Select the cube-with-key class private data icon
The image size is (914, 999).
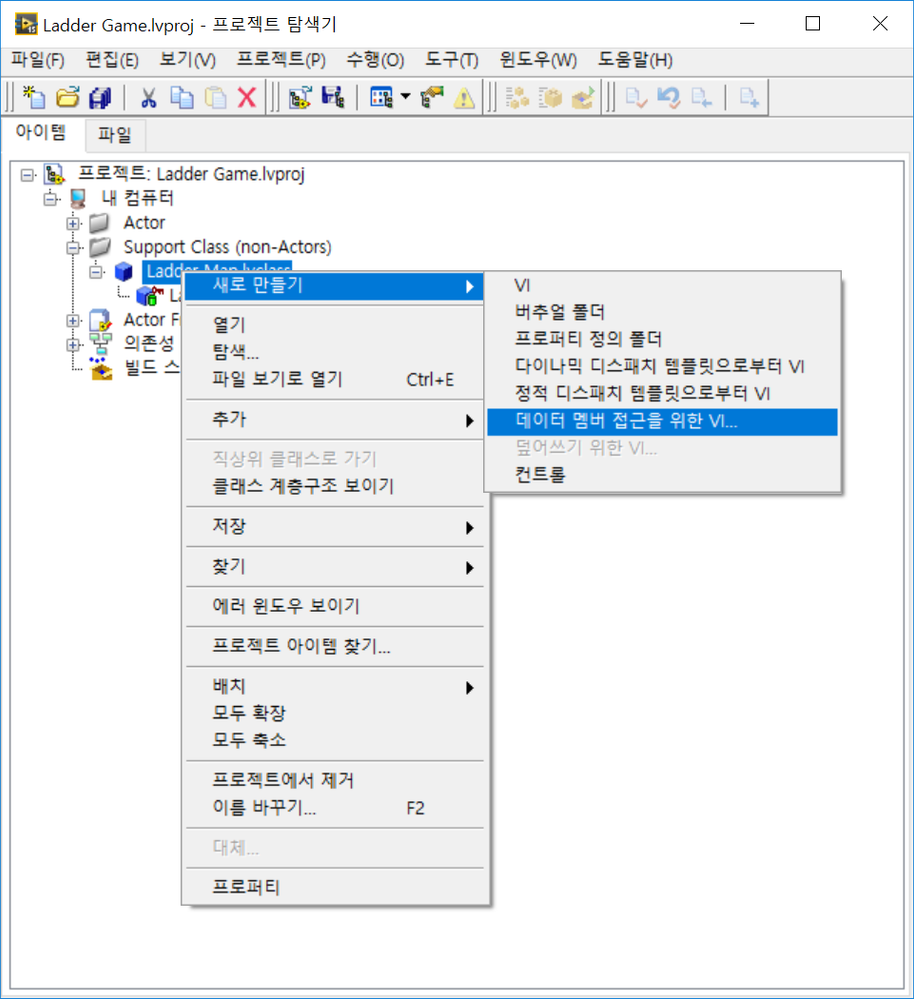[x=150, y=296]
